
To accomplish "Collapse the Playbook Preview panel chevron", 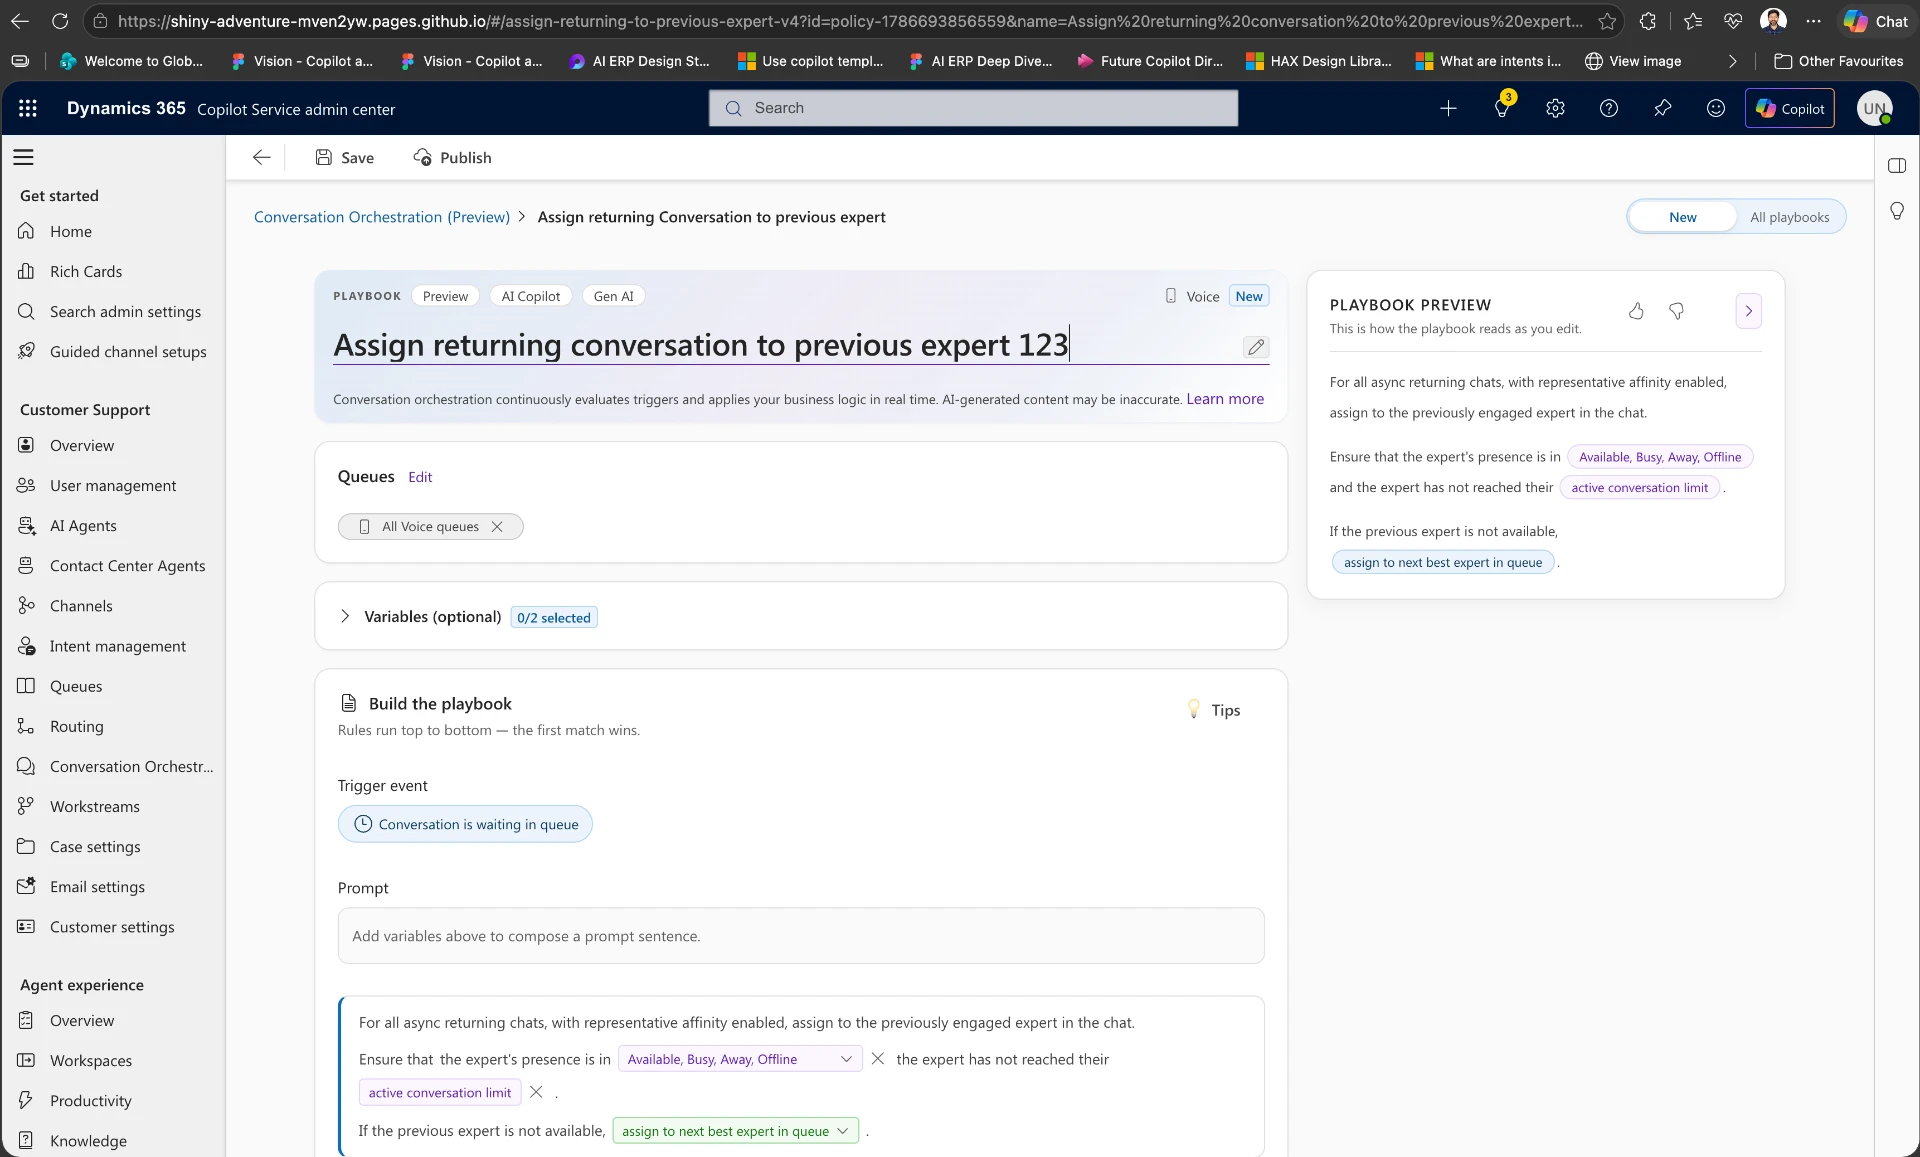I will pyautogui.click(x=1749, y=311).
